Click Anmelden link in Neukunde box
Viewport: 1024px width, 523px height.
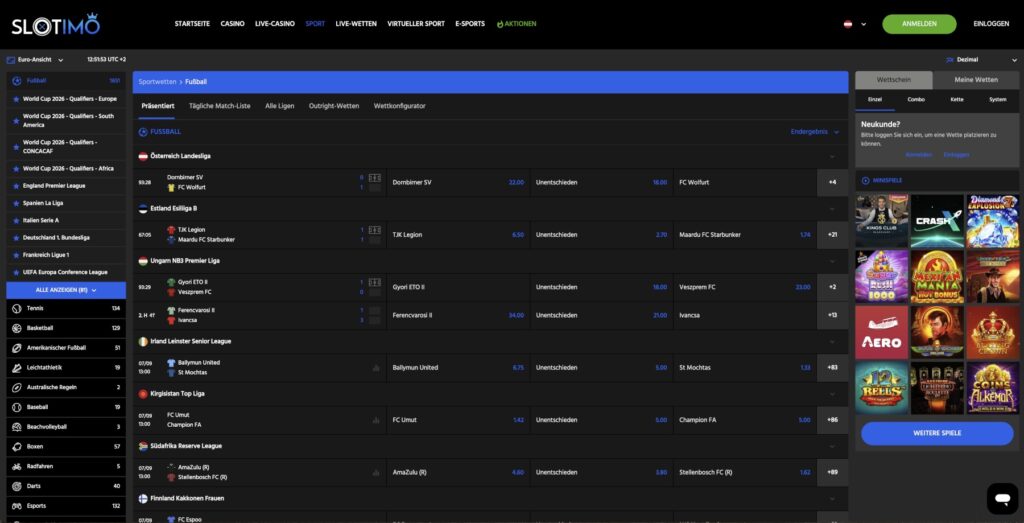[918, 155]
